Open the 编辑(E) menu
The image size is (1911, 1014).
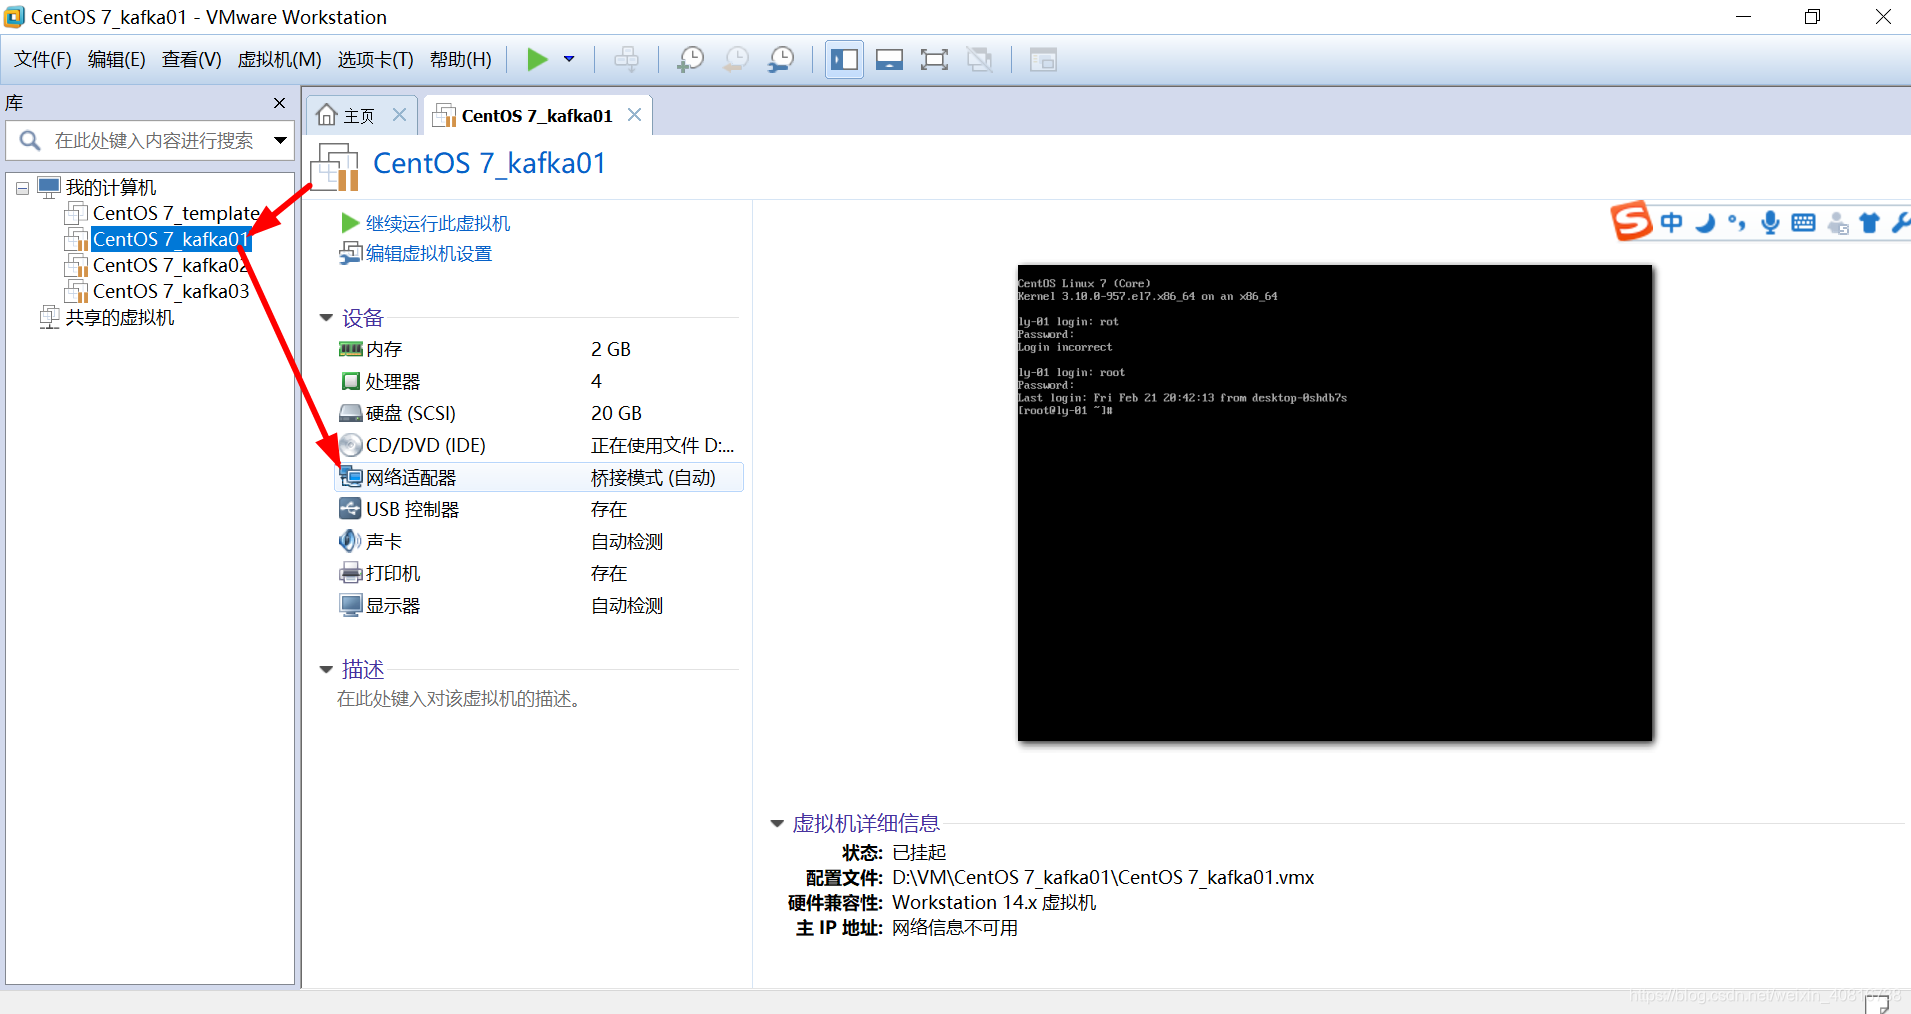click(117, 60)
